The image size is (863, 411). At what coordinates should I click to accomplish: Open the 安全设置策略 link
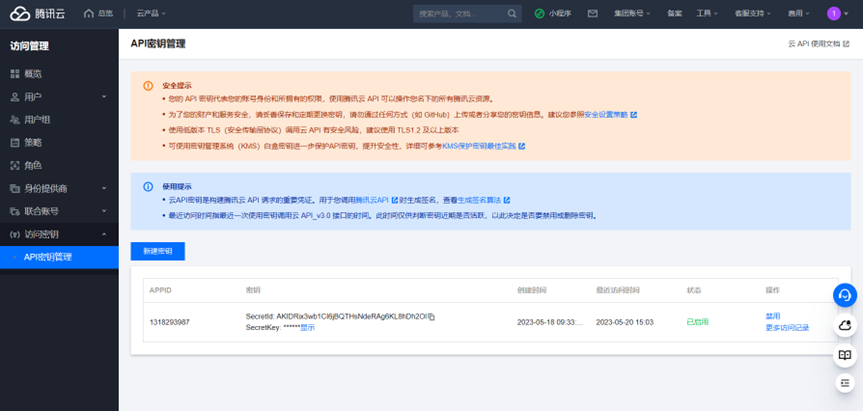610,115
